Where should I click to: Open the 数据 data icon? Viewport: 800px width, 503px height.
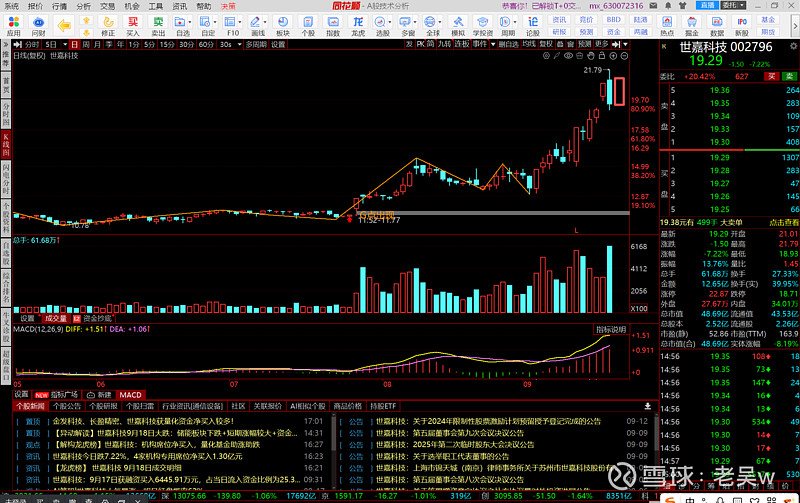click(x=717, y=25)
